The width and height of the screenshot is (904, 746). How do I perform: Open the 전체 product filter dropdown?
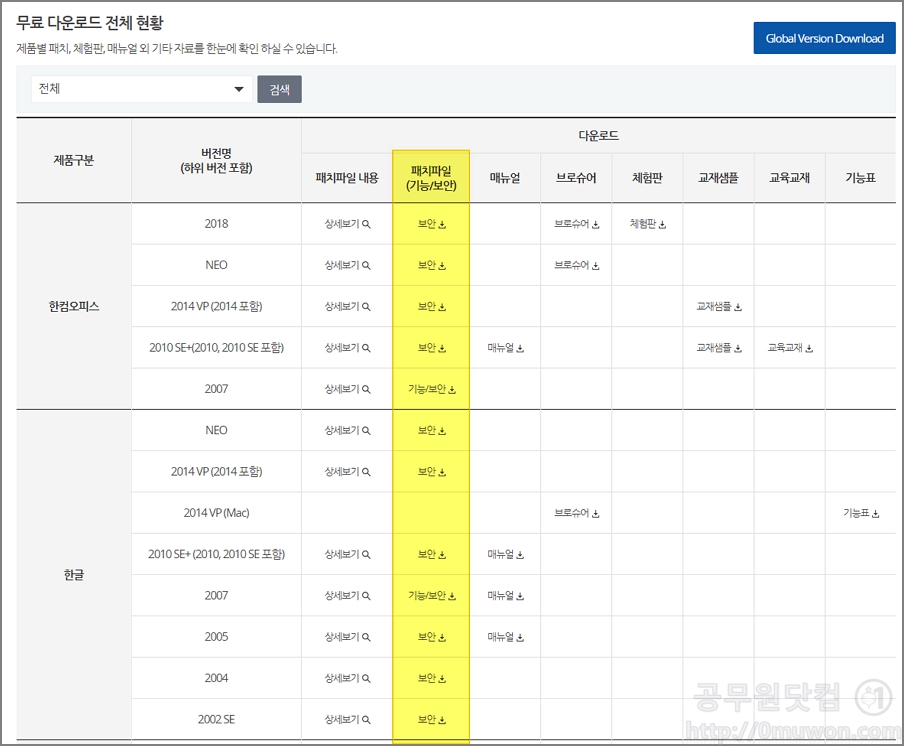(141, 89)
